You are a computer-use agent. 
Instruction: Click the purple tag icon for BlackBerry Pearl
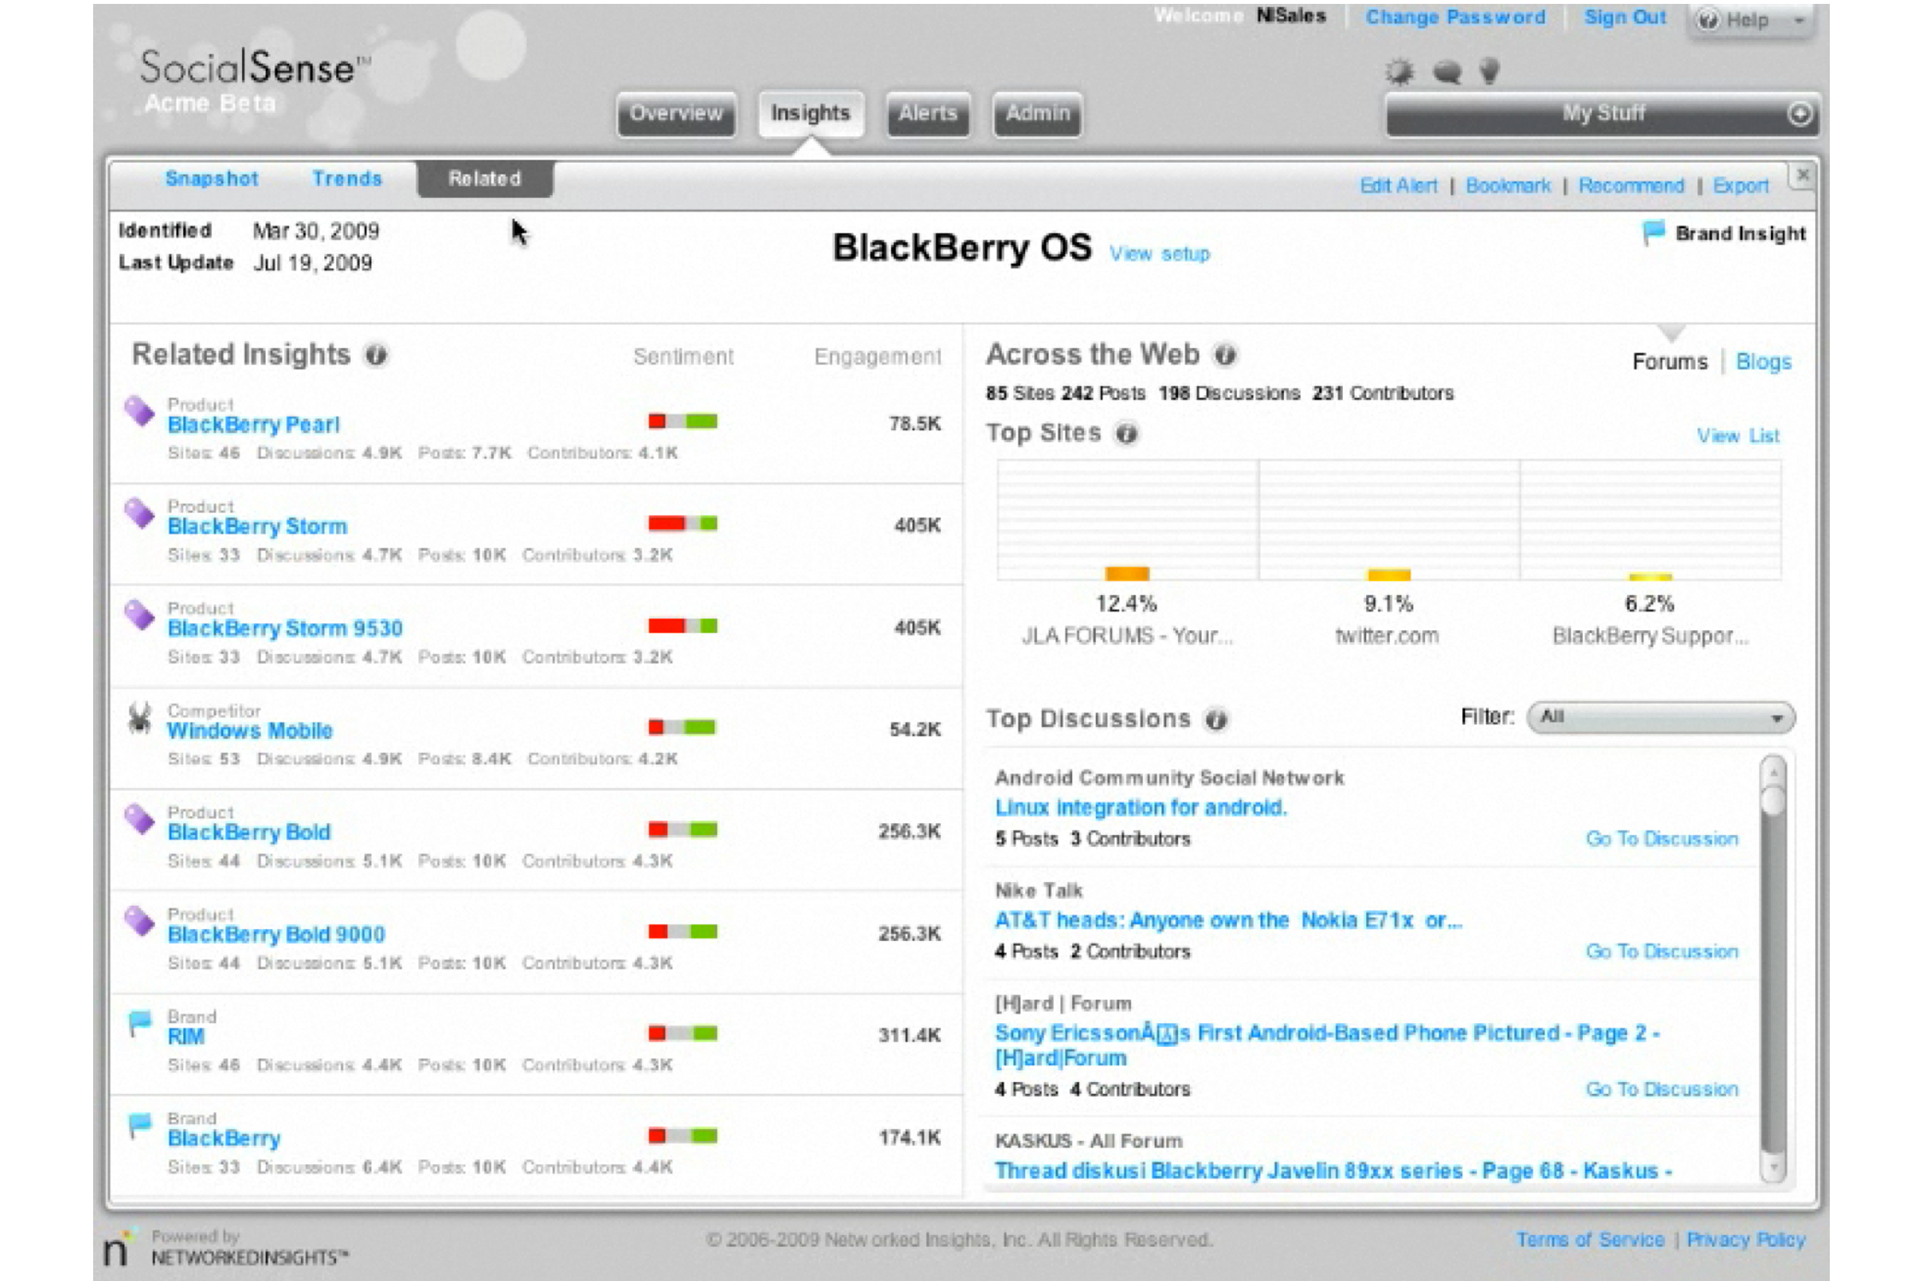(x=139, y=410)
